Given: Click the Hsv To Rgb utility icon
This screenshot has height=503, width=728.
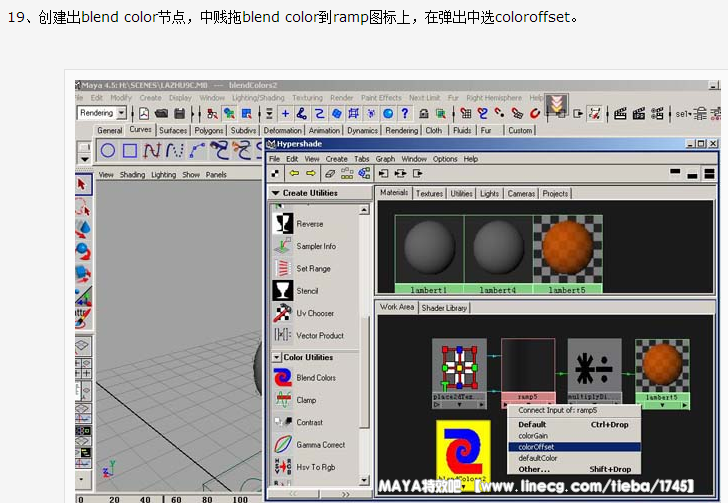Looking at the screenshot, I should click(x=282, y=467).
